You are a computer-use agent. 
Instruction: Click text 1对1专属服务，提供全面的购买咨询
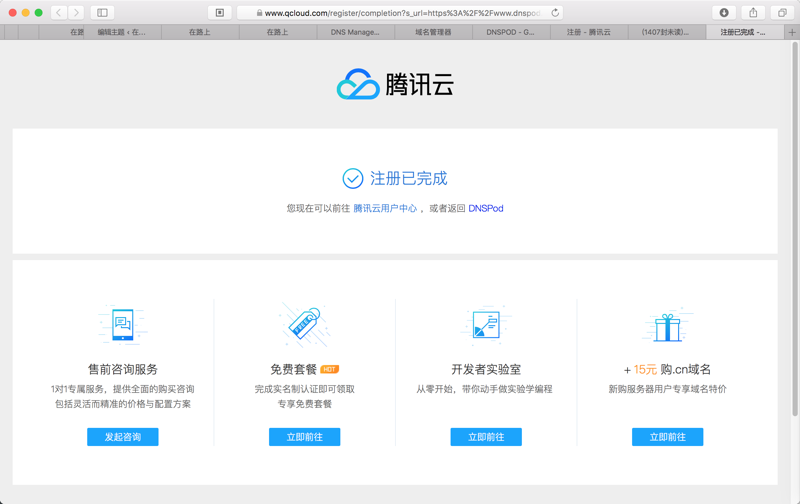pyautogui.click(x=122, y=389)
